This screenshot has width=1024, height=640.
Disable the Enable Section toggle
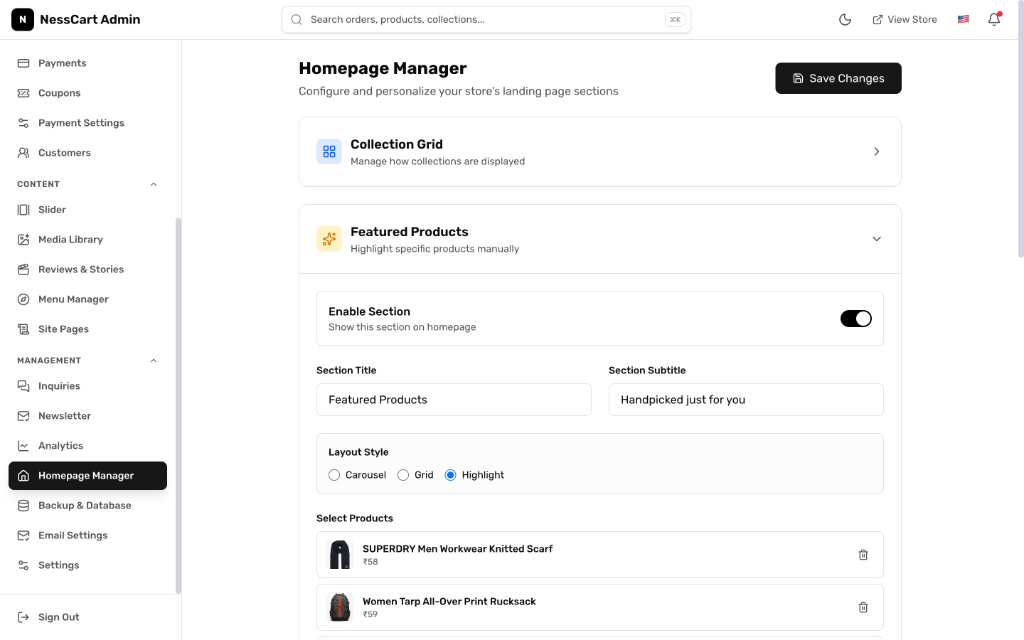[856, 317]
